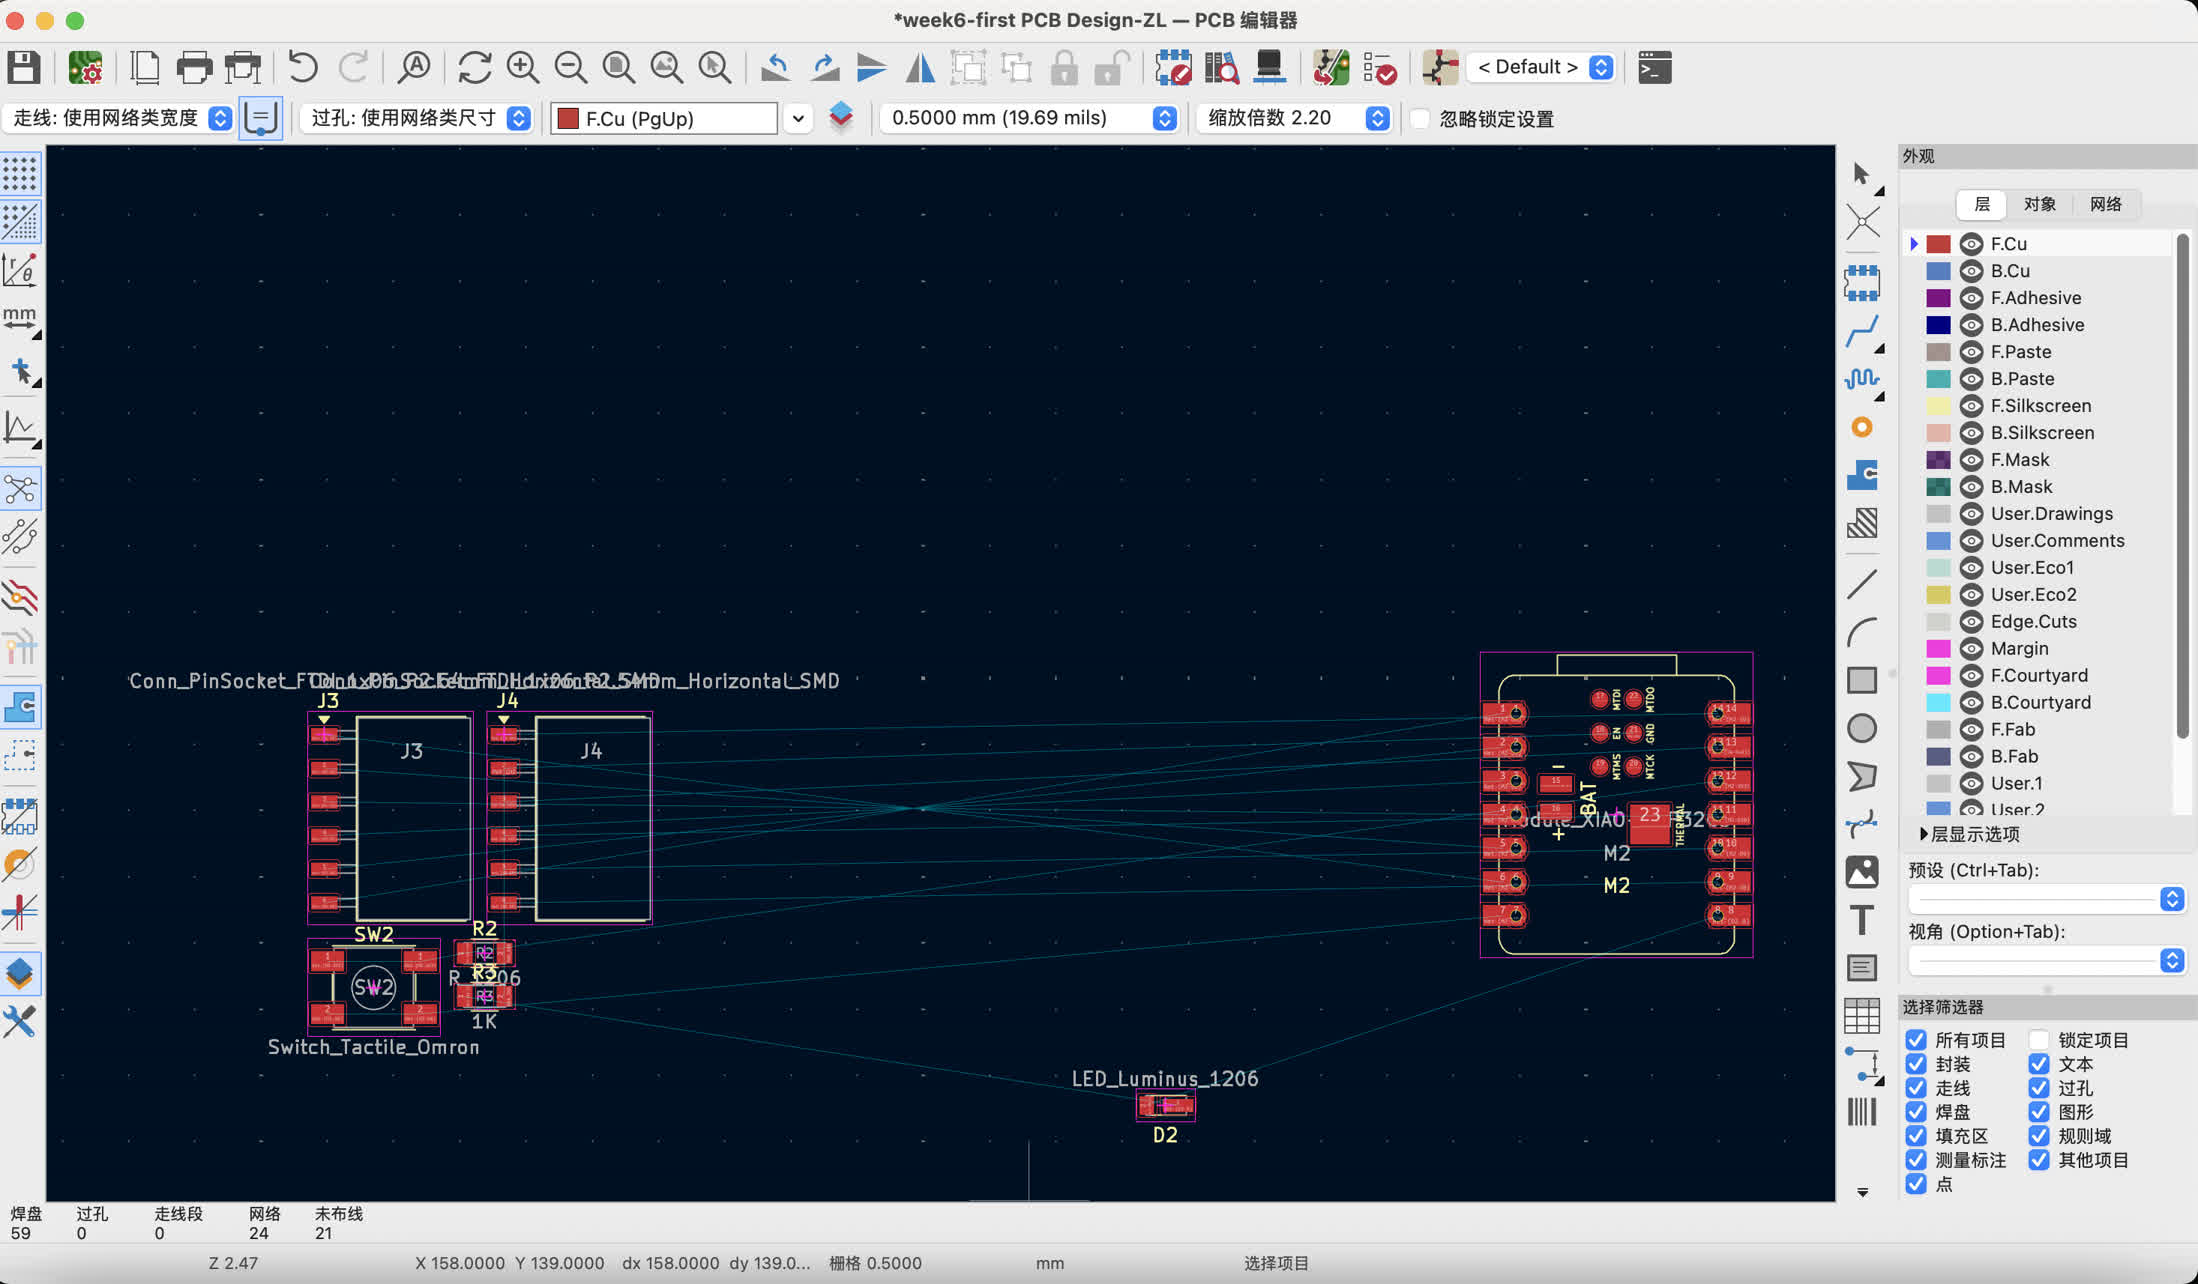Image resolution: width=2198 pixels, height=1284 pixels.
Task: Run the Design Rules Checker icon
Action: point(1380,68)
